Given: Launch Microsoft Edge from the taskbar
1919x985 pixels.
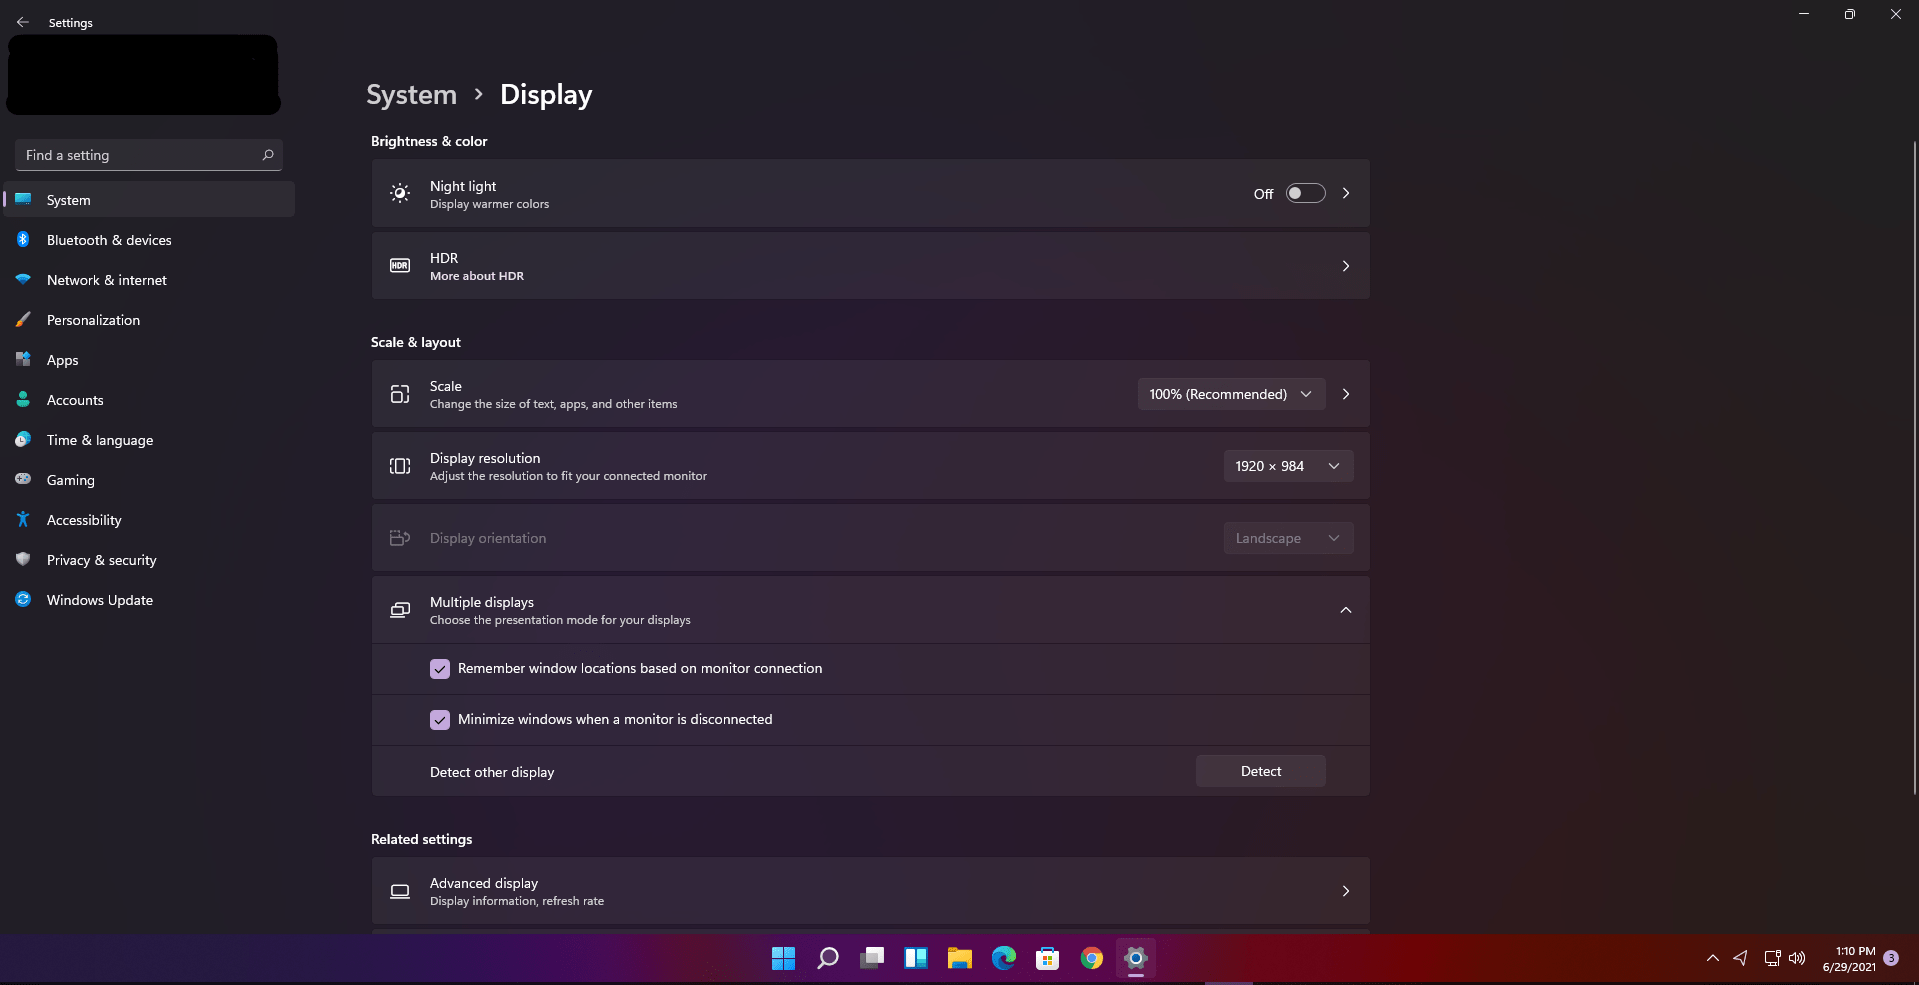Looking at the screenshot, I should [1003, 958].
